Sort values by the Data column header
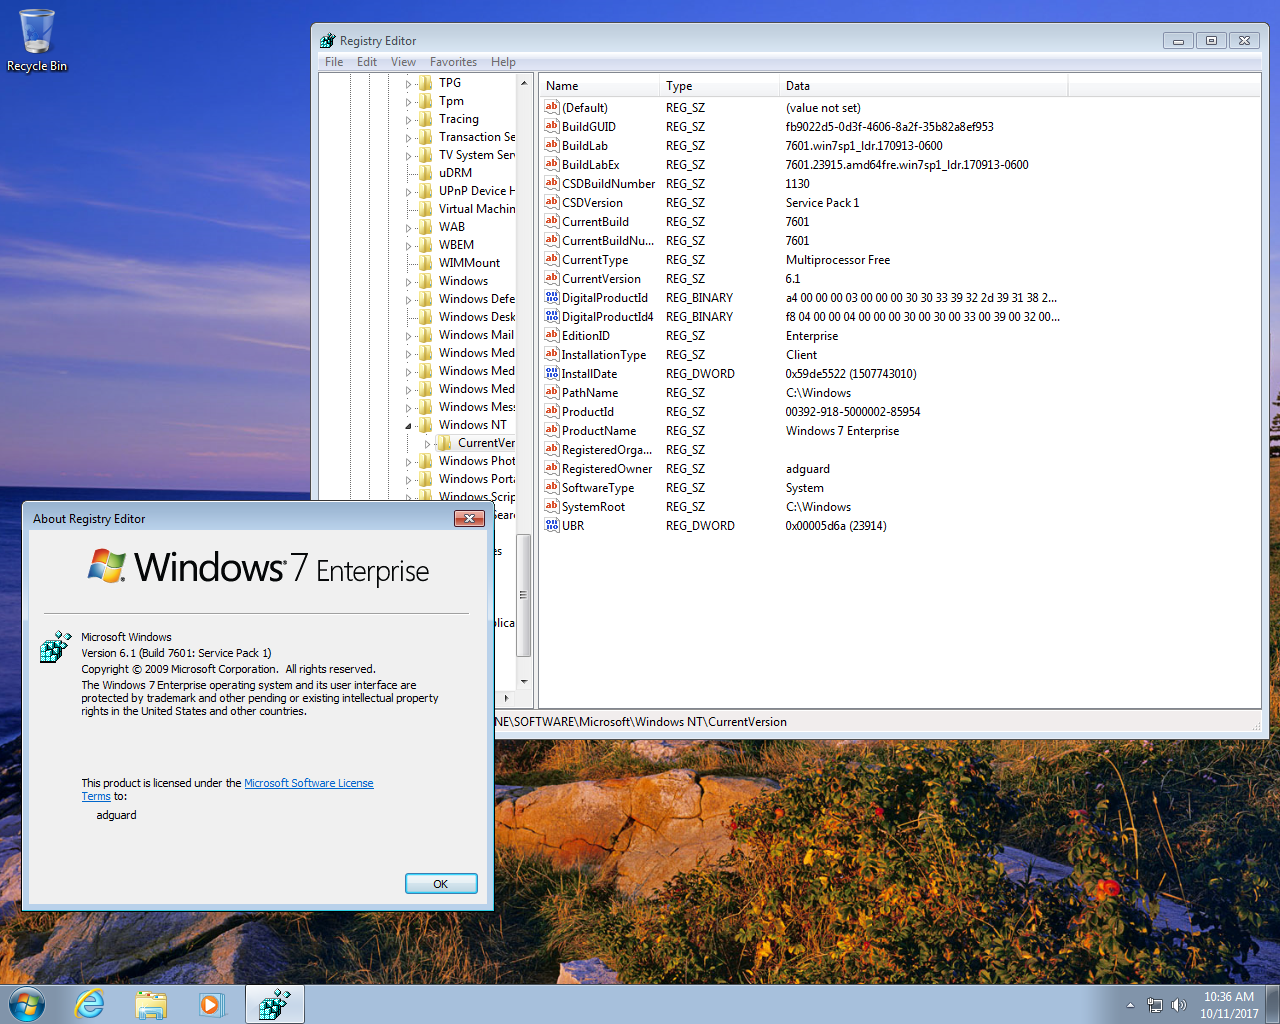 (924, 86)
